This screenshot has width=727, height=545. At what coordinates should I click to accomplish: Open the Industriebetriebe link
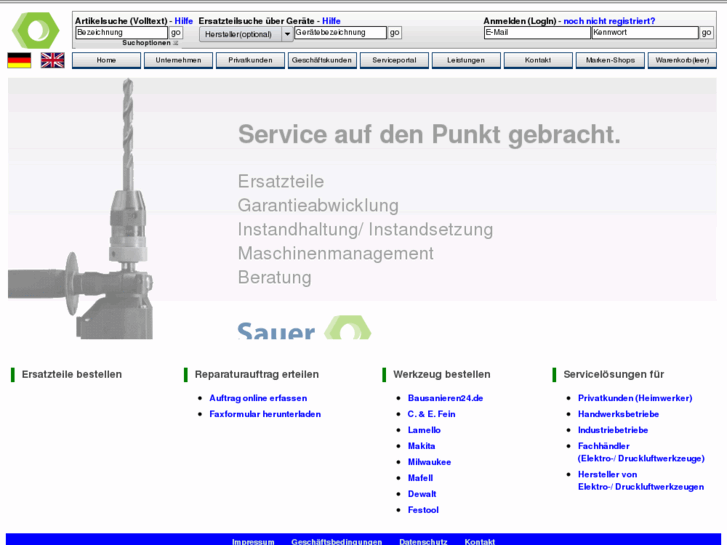(x=612, y=430)
